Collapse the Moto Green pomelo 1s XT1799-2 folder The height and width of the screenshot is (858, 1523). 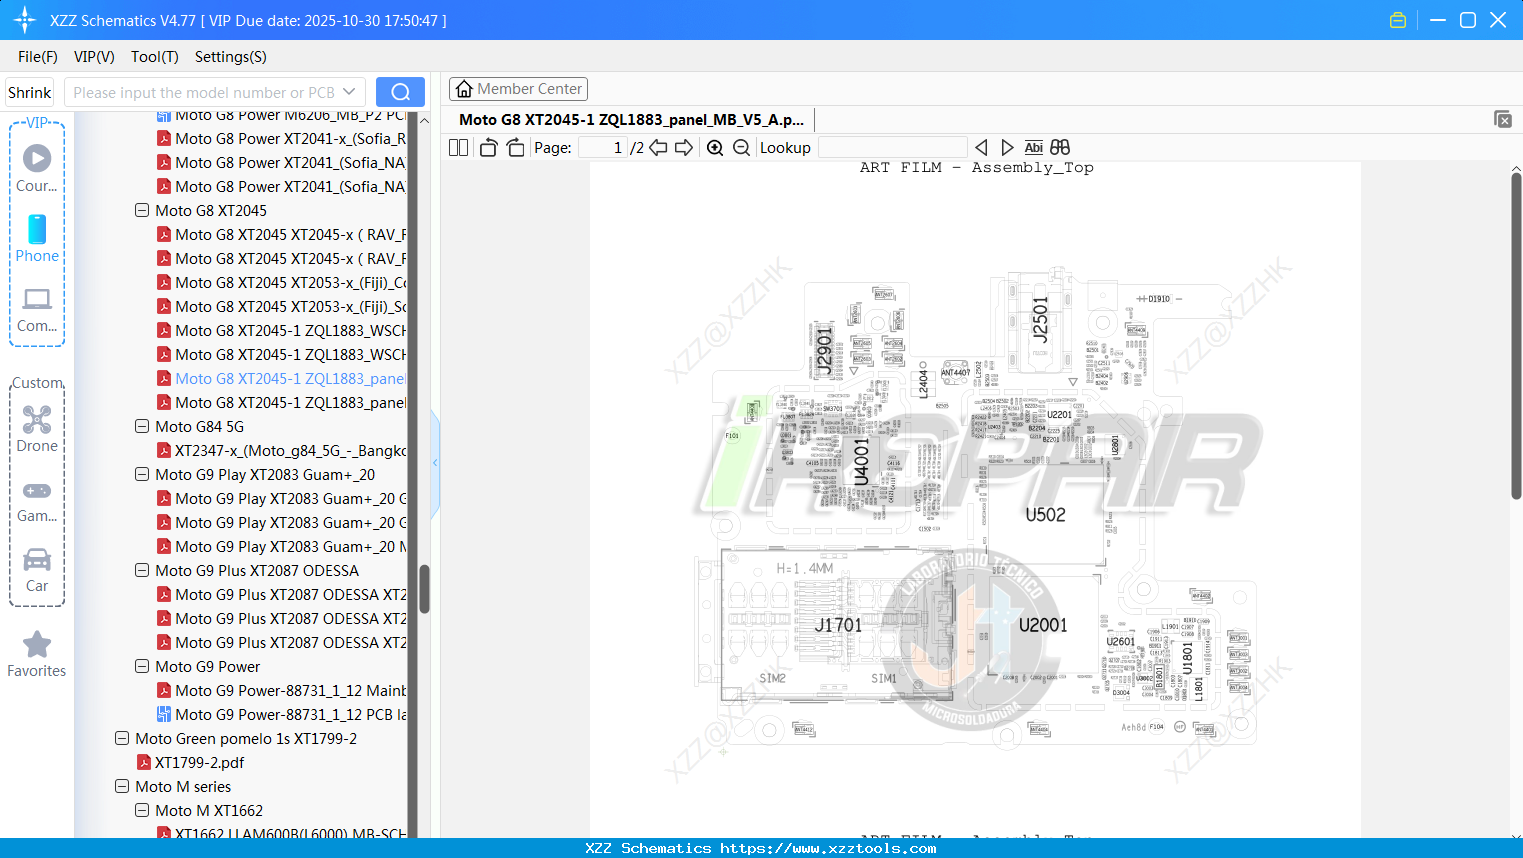(x=122, y=739)
